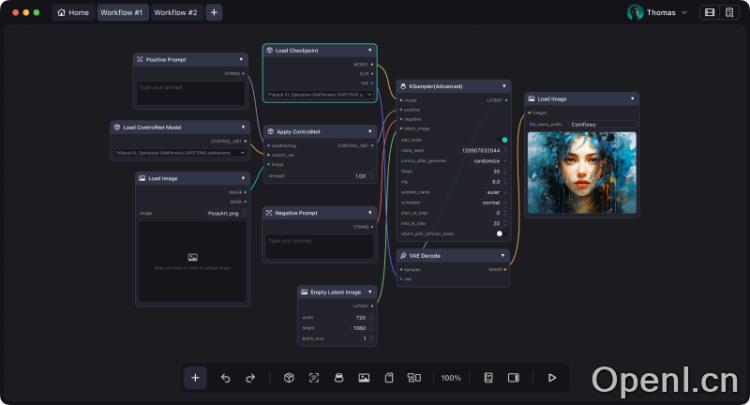The height and width of the screenshot is (405, 750).
Task: Click the focus frame icon in the bottom toolbar
Action: [x=314, y=378]
